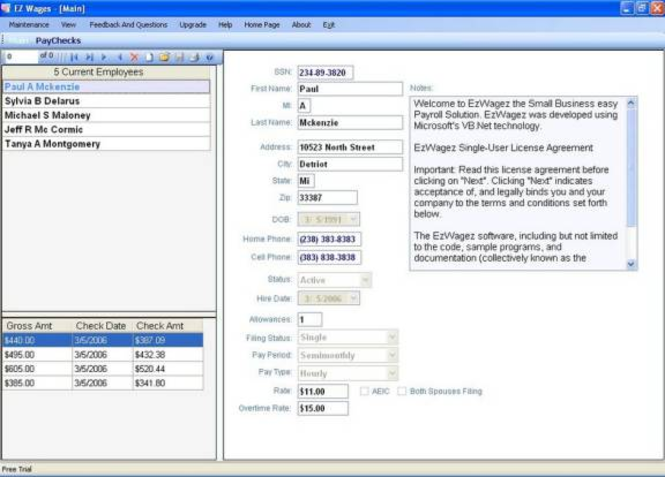Click the Notes box scrollbar down arrow
665x477 pixels.
point(631,264)
